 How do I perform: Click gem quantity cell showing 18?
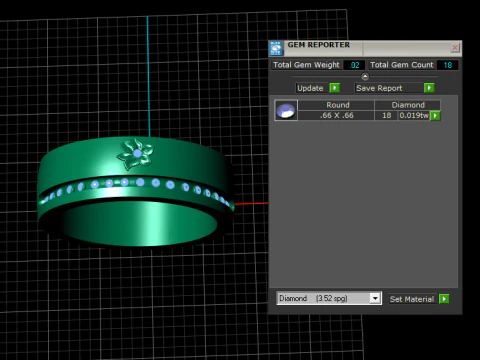click(386, 115)
